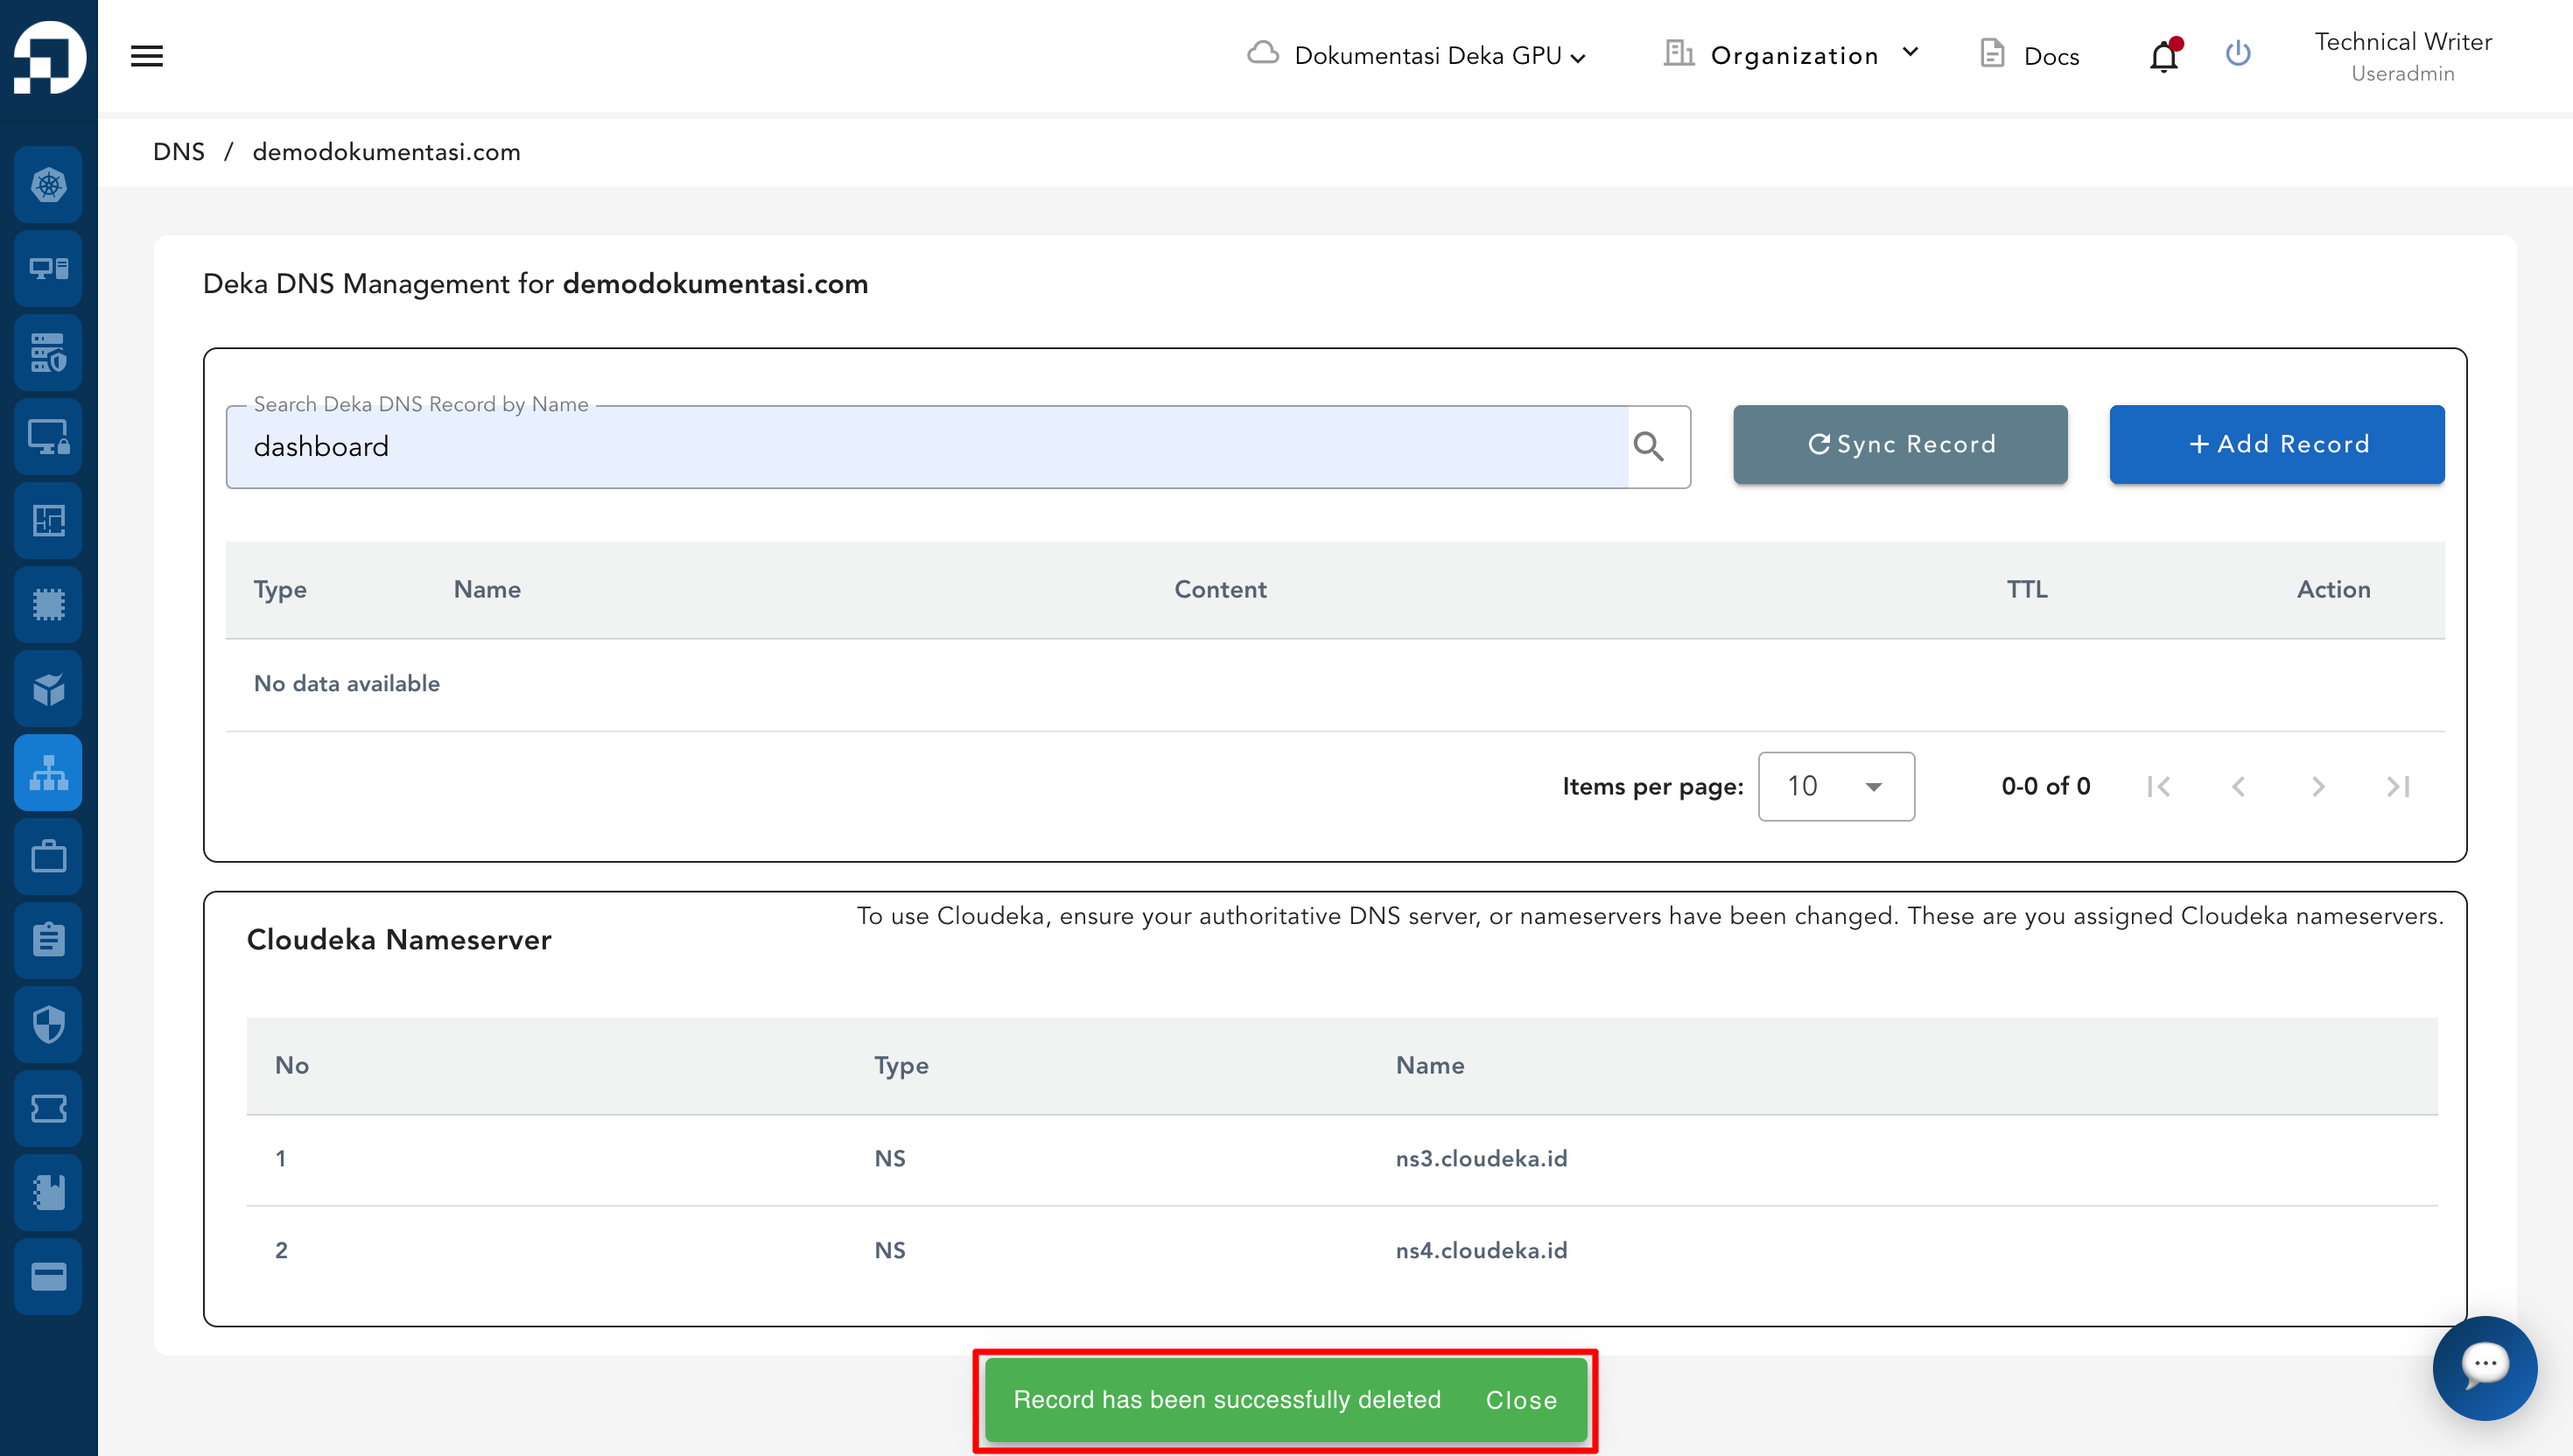Click the notification bell icon

2163,56
